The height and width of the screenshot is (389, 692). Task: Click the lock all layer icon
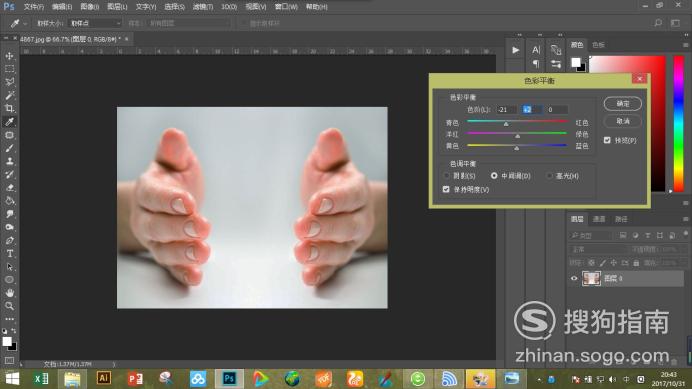(636, 263)
